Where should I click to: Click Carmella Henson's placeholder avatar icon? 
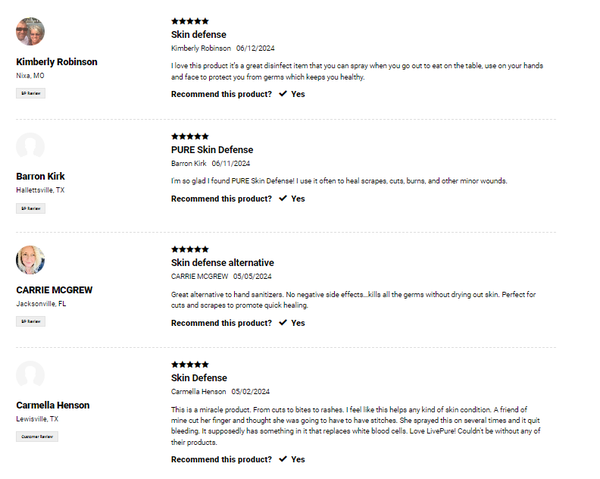[31, 375]
